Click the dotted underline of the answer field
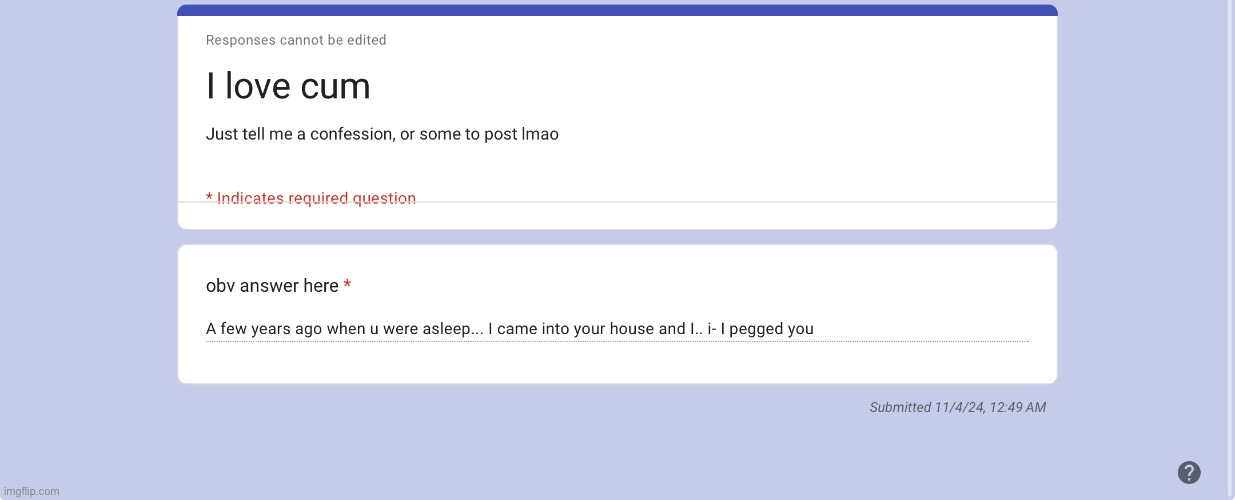Image resolution: width=1235 pixels, height=500 pixels. [617, 342]
